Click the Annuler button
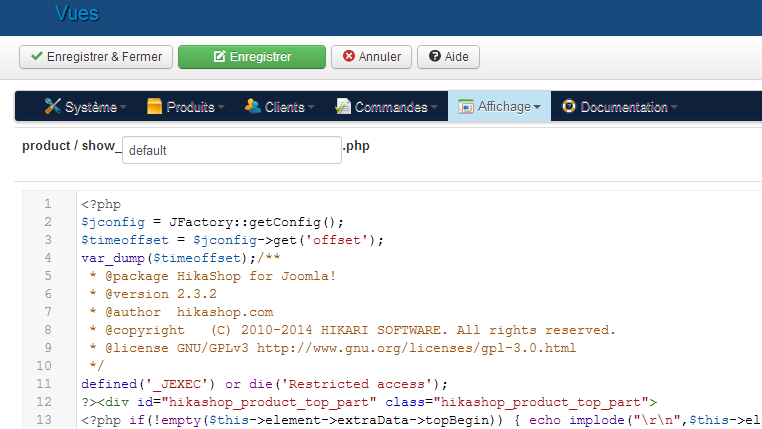This screenshot has height=429, width=762. [371, 57]
